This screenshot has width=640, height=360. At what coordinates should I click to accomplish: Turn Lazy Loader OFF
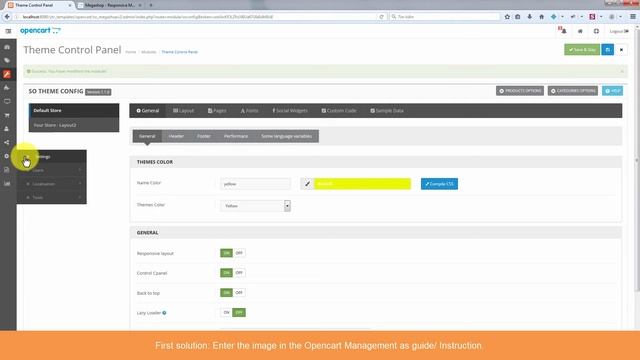point(239,313)
